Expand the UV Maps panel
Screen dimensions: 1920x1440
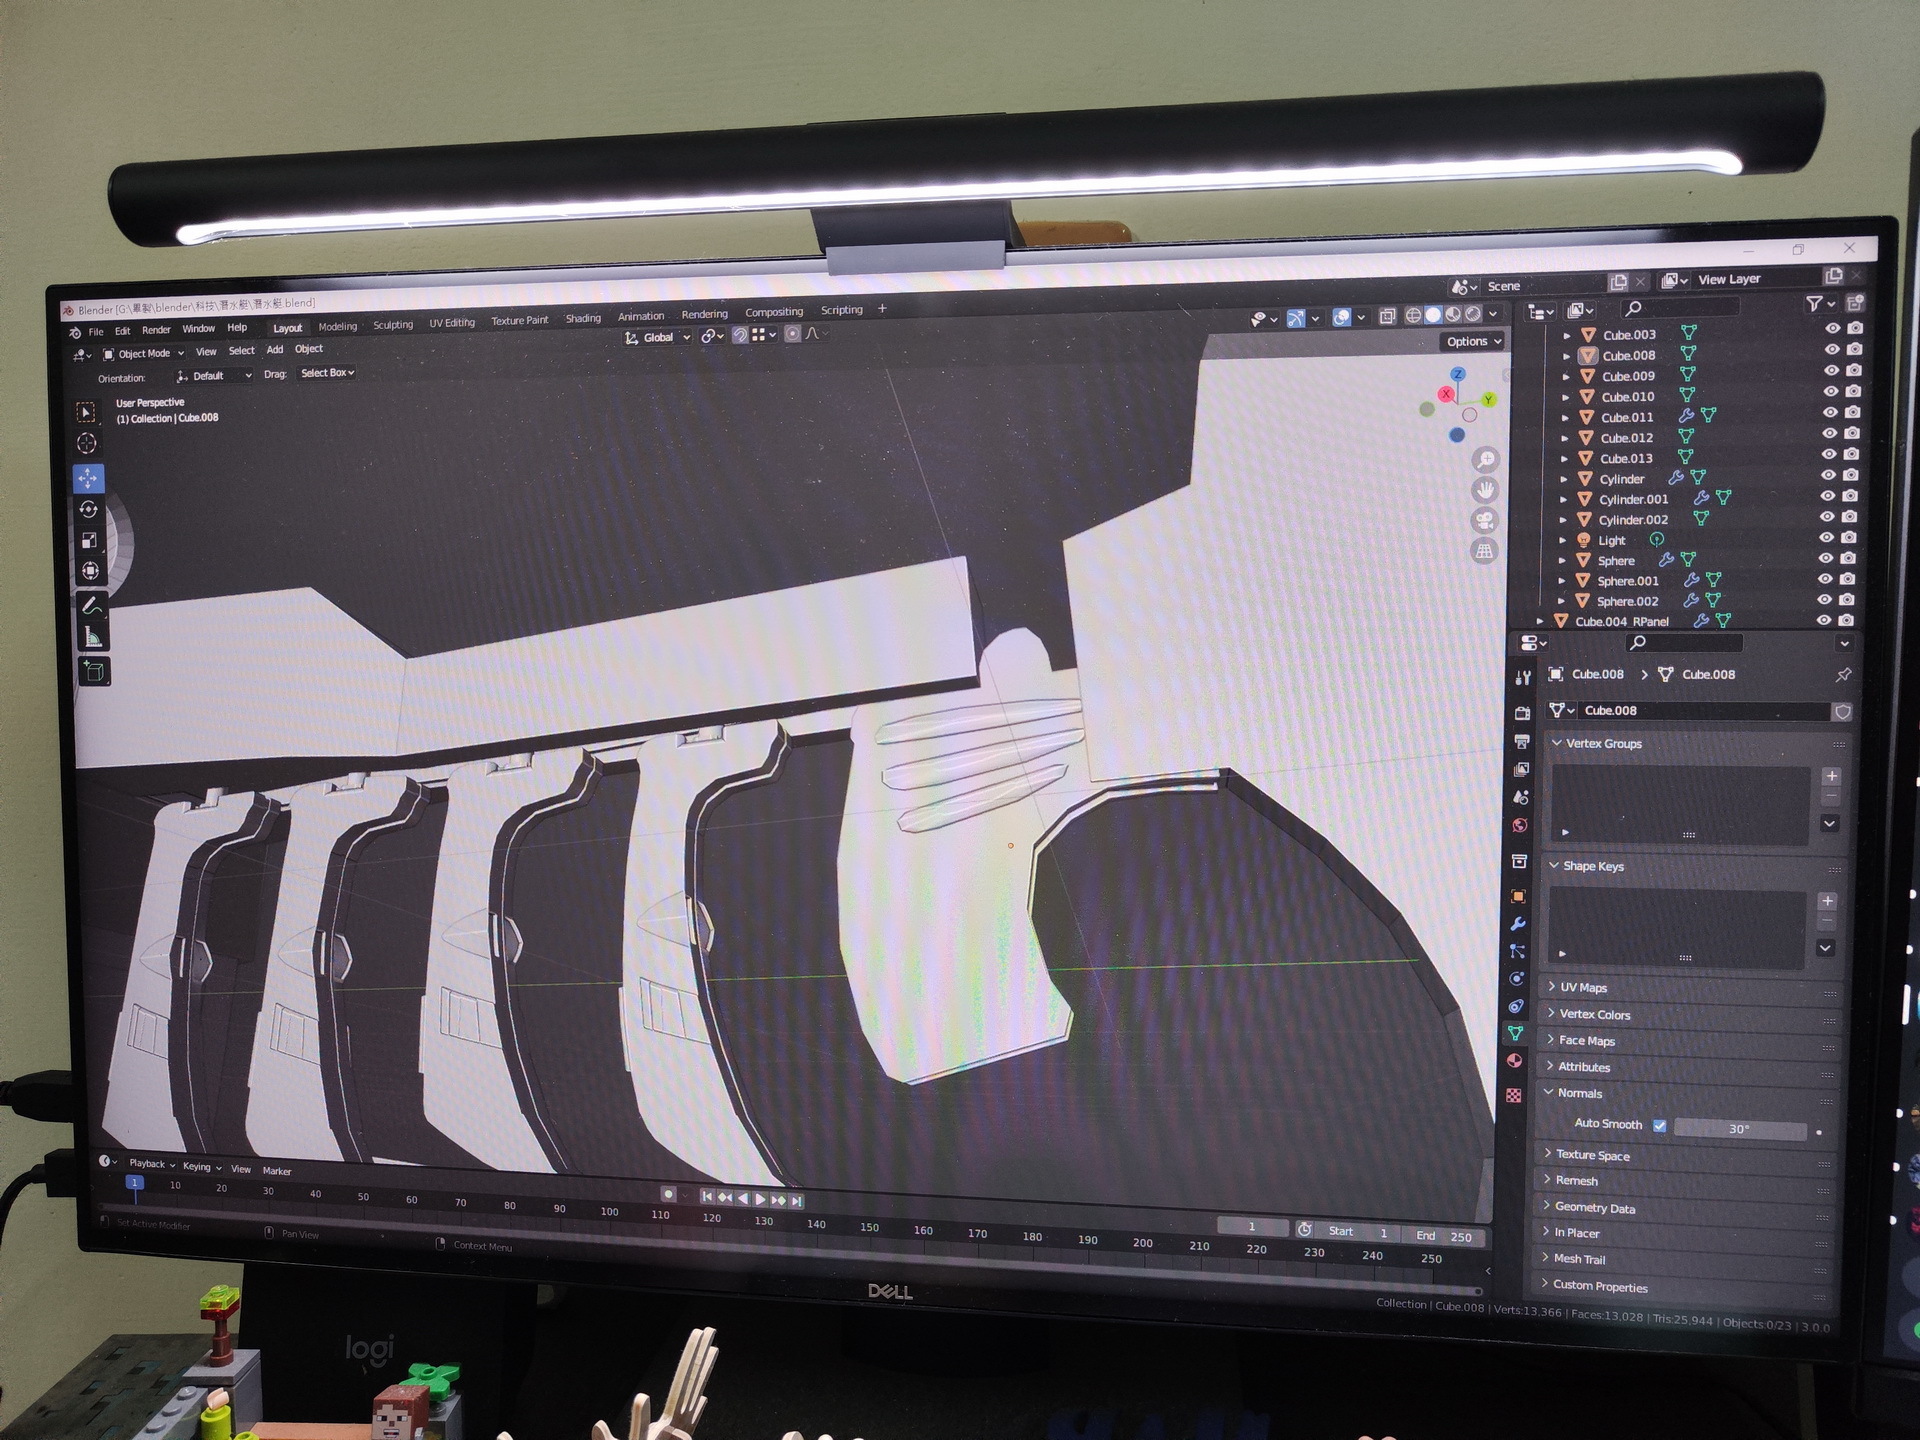tap(1582, 987)
